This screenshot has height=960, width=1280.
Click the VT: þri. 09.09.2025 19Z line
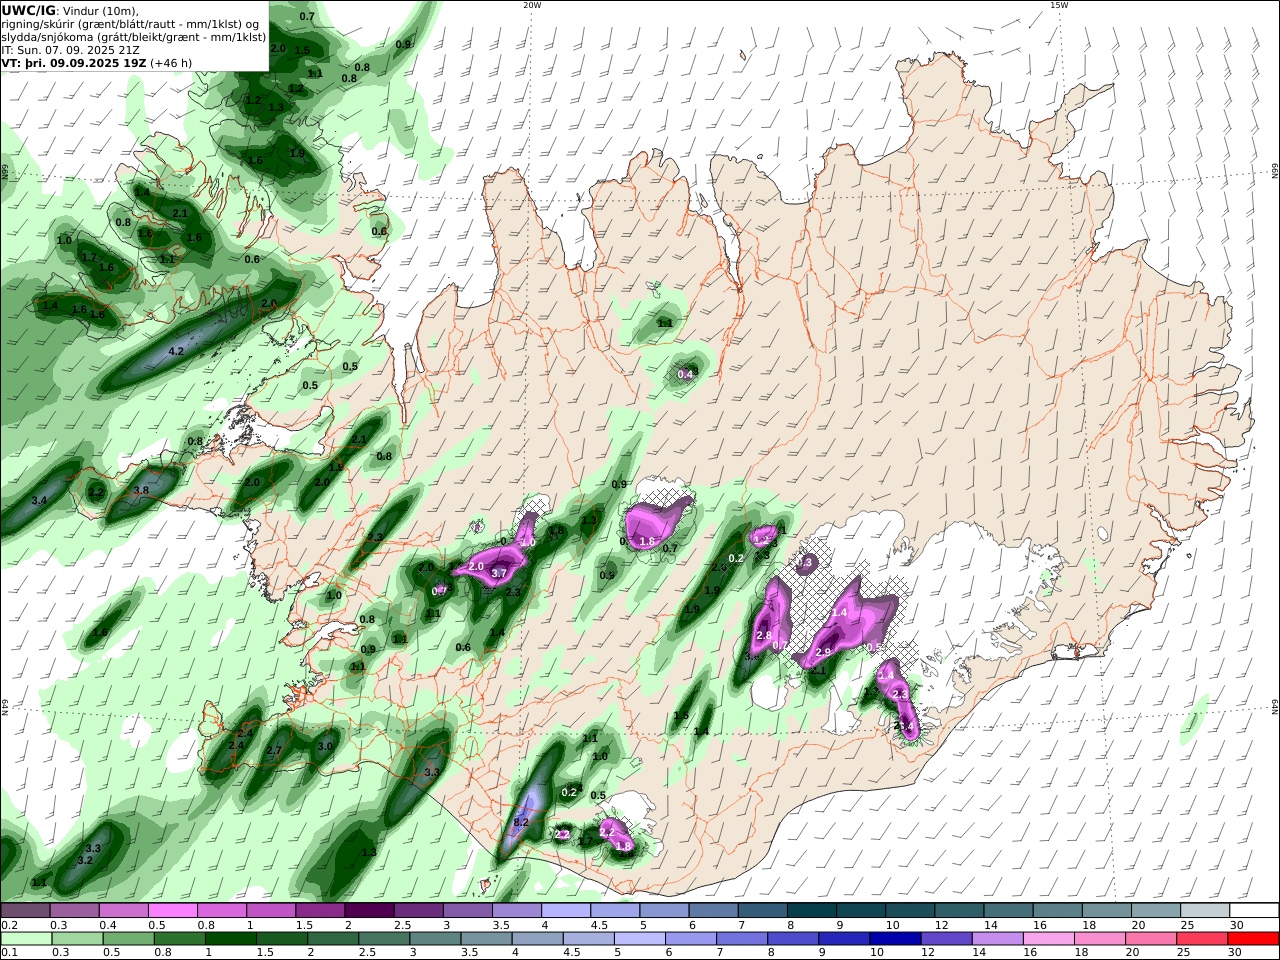click(x=96, y=63)
